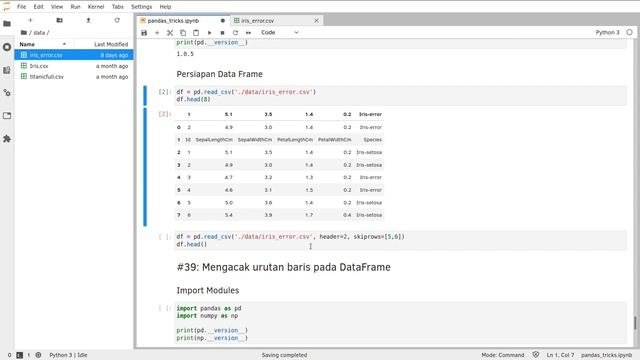Close the iris_error.csv tab
This screenshot has height=360, width=640.
[316, 21]
